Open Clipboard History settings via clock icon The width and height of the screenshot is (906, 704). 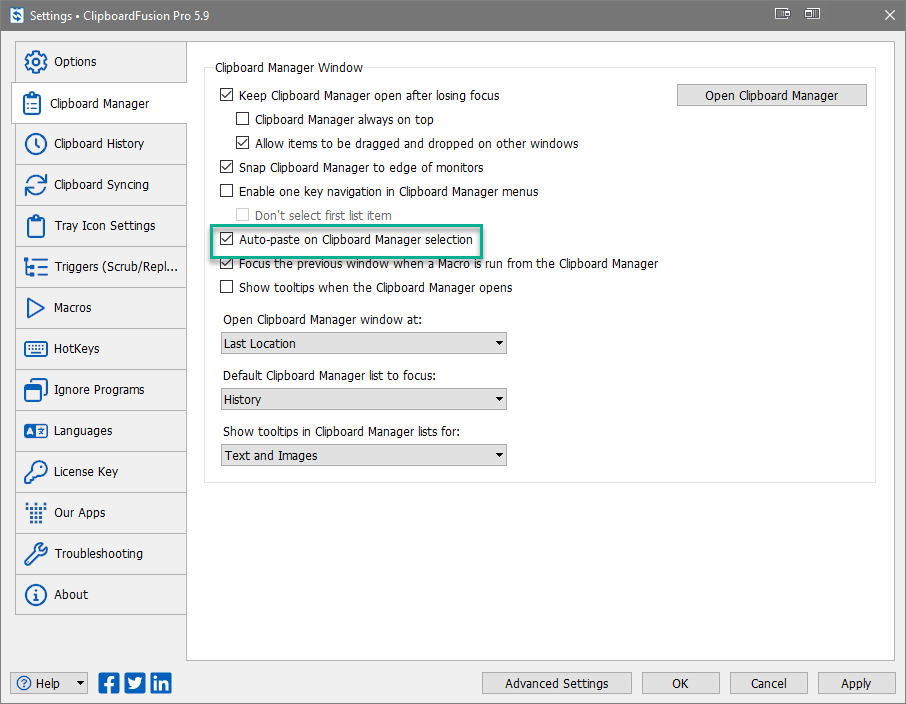[x=97, y=144]
